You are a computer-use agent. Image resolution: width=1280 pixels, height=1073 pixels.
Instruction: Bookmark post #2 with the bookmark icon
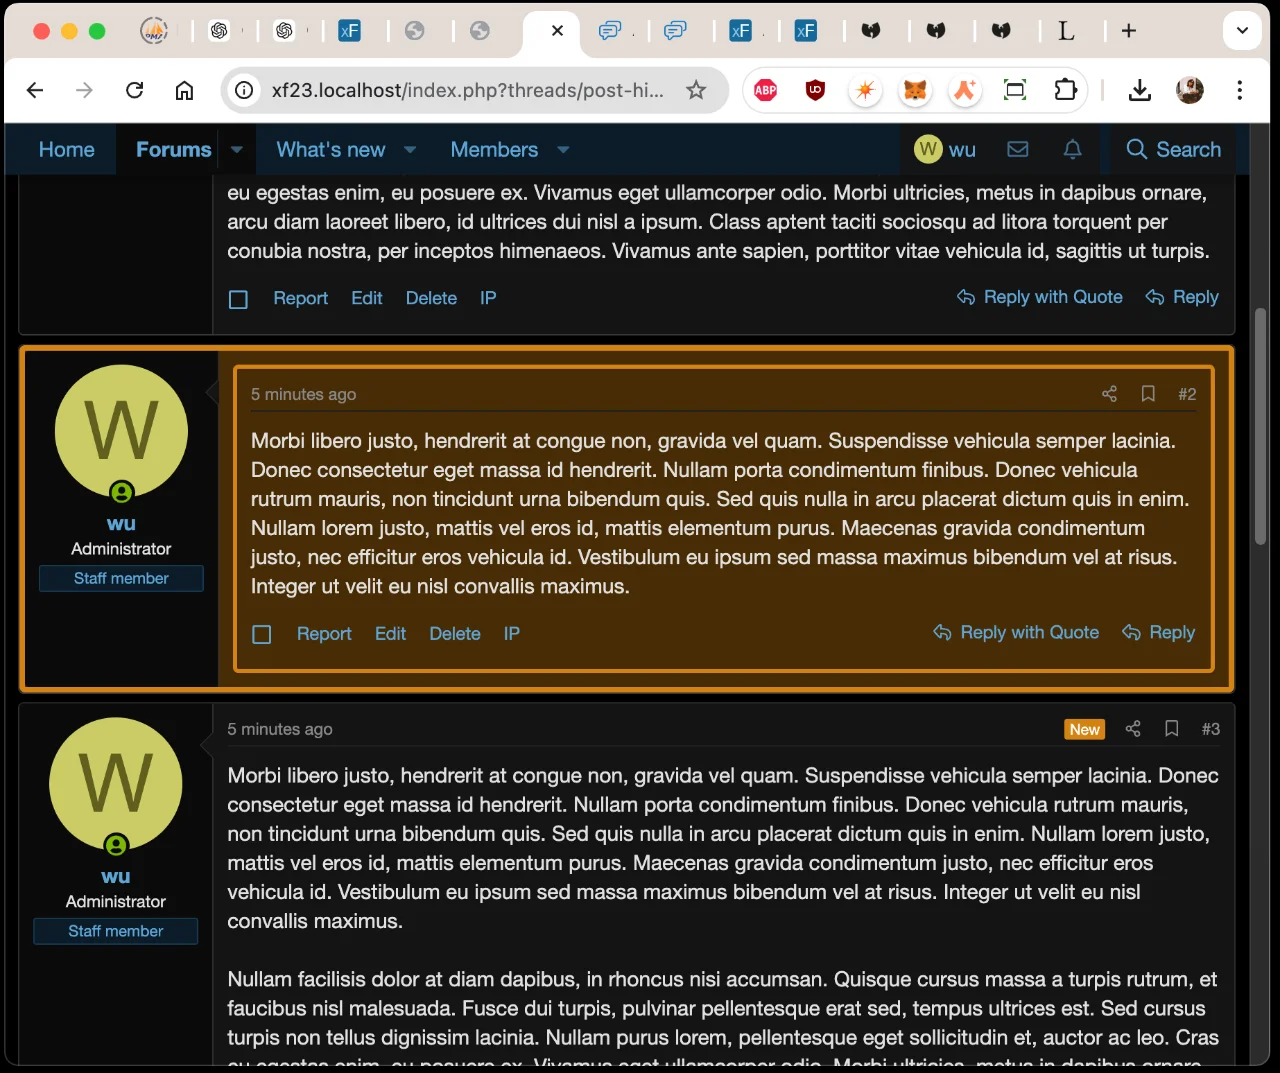1148,394
